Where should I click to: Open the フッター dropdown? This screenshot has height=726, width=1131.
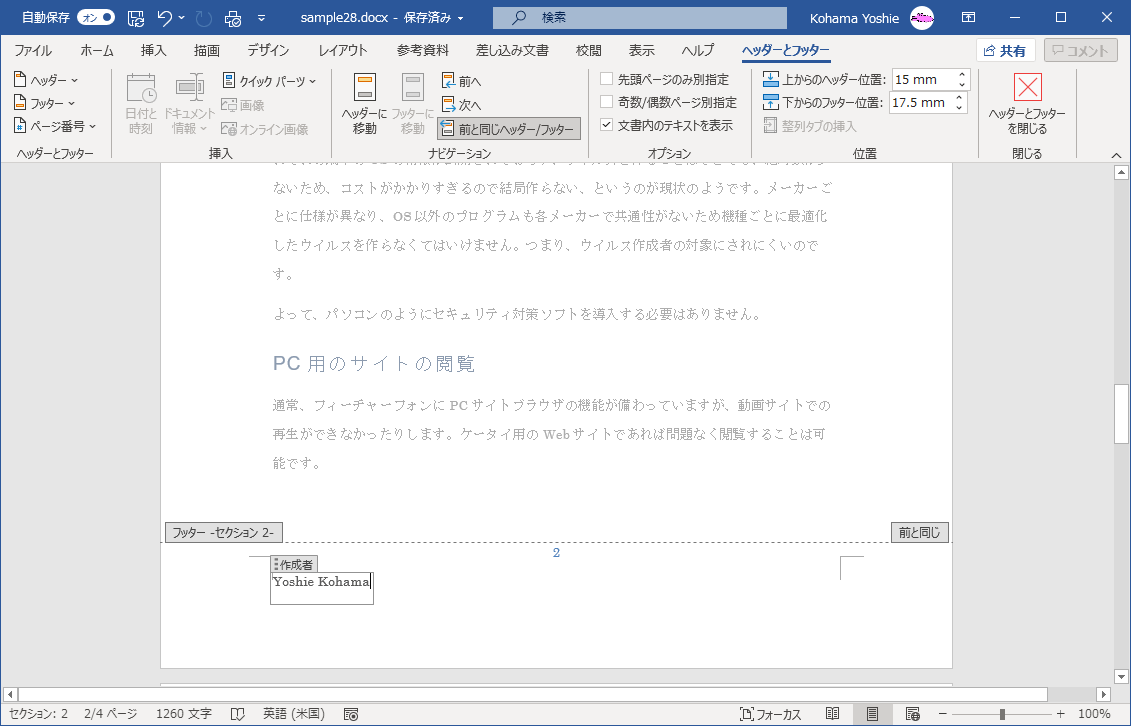click(x=45, y=103)
